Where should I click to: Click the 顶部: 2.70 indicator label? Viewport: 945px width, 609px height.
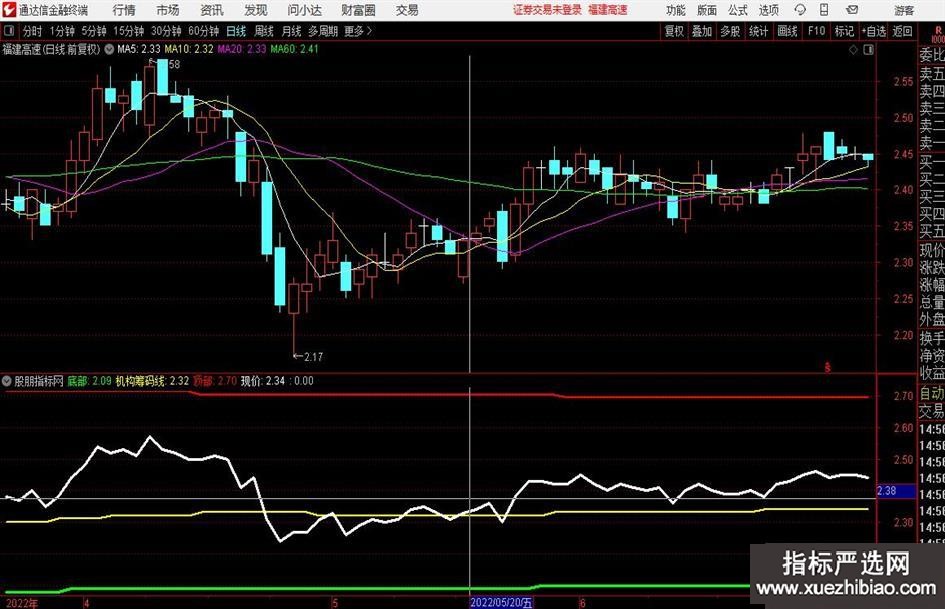(x=215, y=381)
